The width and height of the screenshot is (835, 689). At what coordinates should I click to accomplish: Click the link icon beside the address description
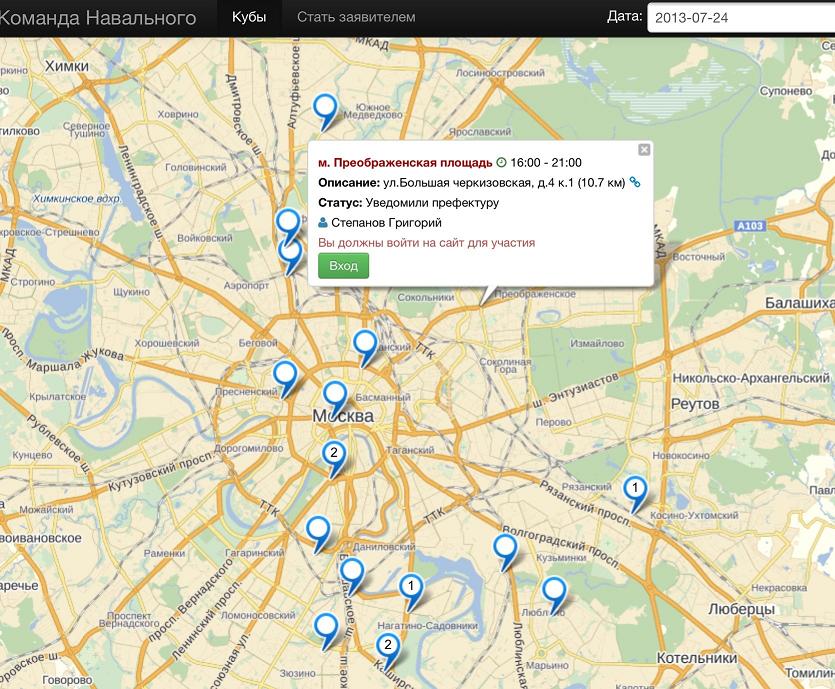click(x=634, y=182)
